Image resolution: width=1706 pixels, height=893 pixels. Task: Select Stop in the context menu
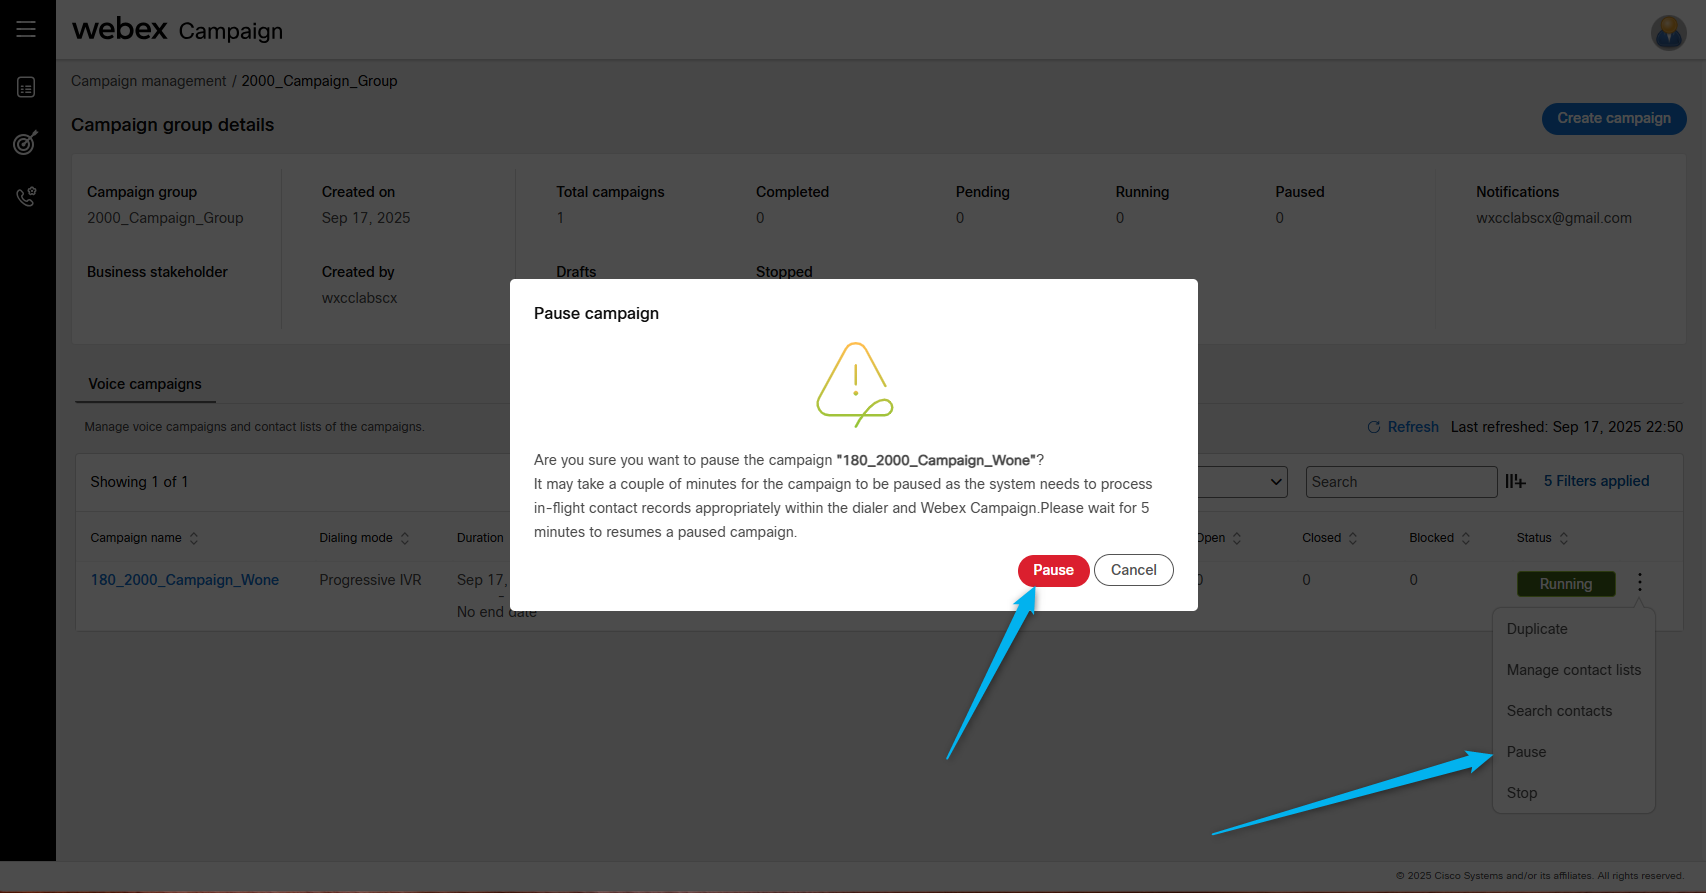click(1522, 793)
